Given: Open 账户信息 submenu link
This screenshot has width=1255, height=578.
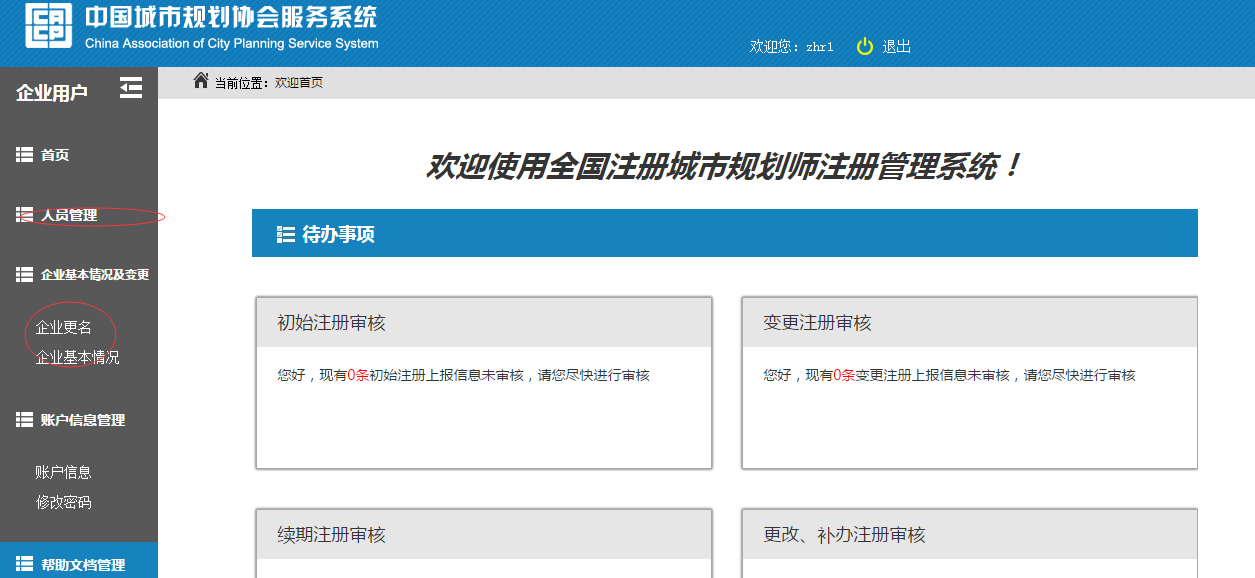Looking at the screenshot, I should (63, 472).
